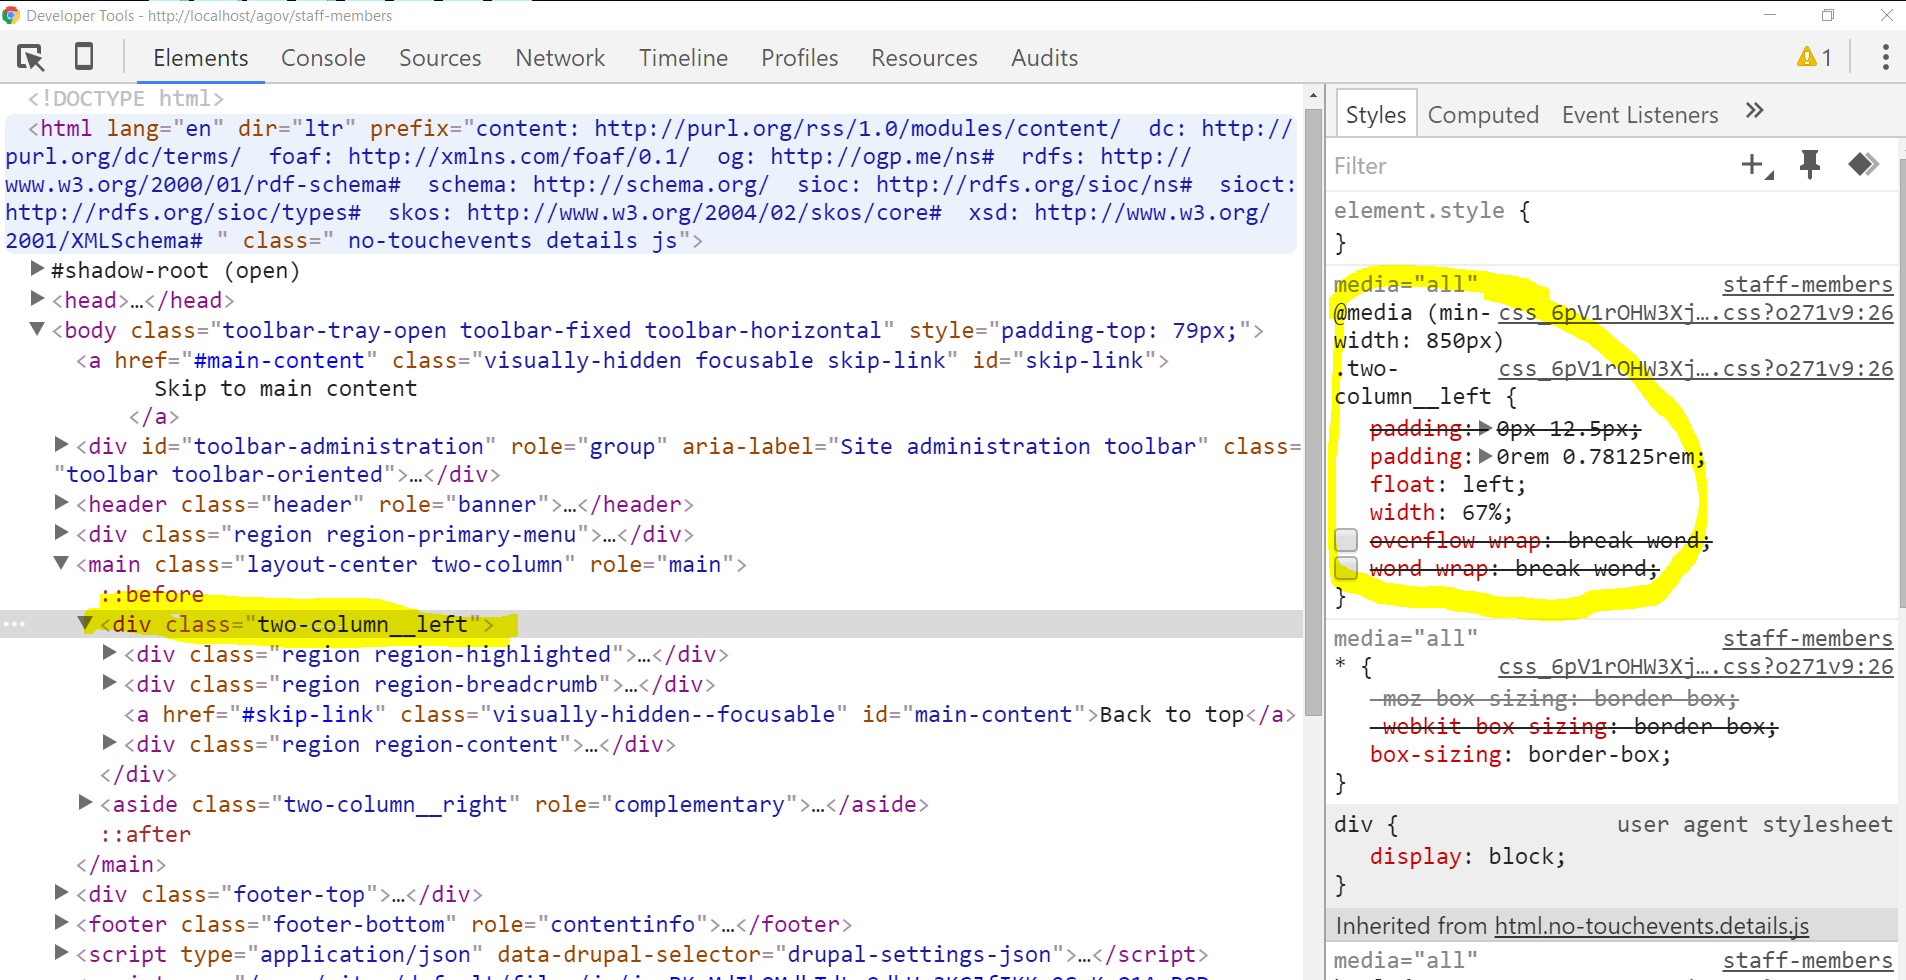Click the width: 67% declaration
Screen dimensions: 1906x980
click(1441, 513)
